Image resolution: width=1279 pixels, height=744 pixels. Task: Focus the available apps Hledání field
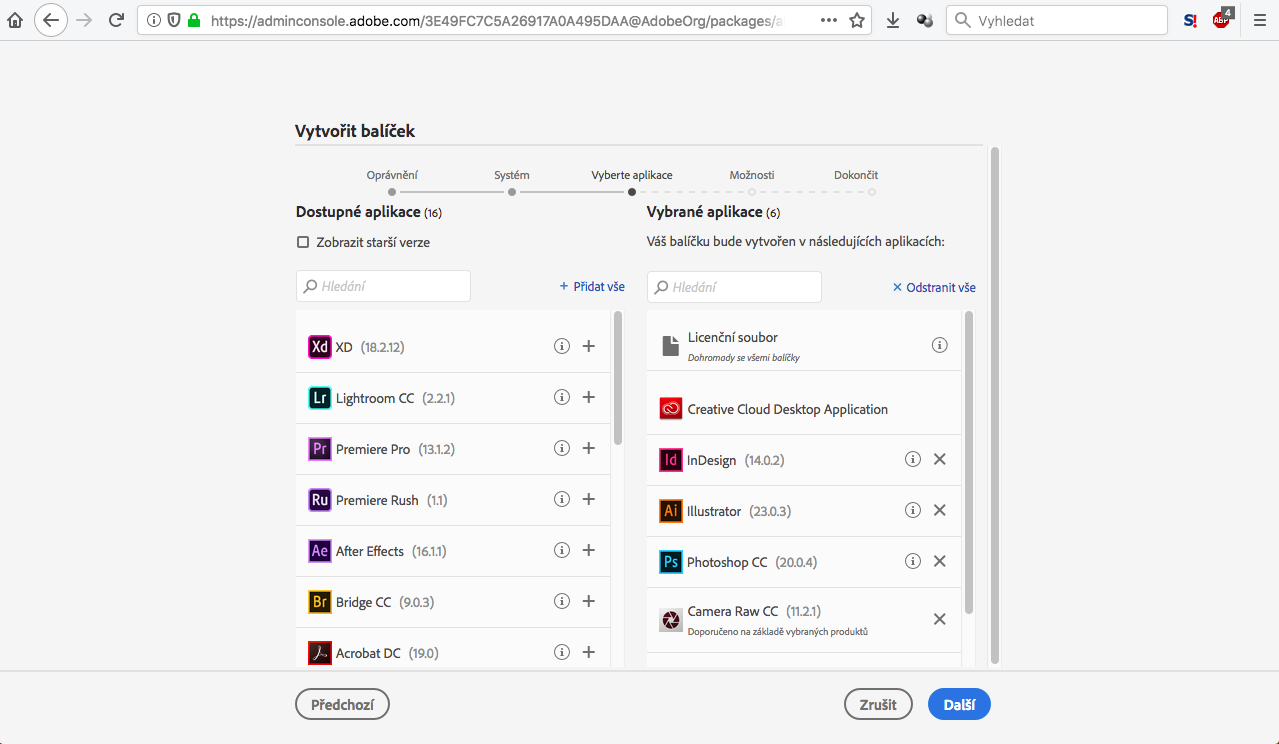(383, 286)
